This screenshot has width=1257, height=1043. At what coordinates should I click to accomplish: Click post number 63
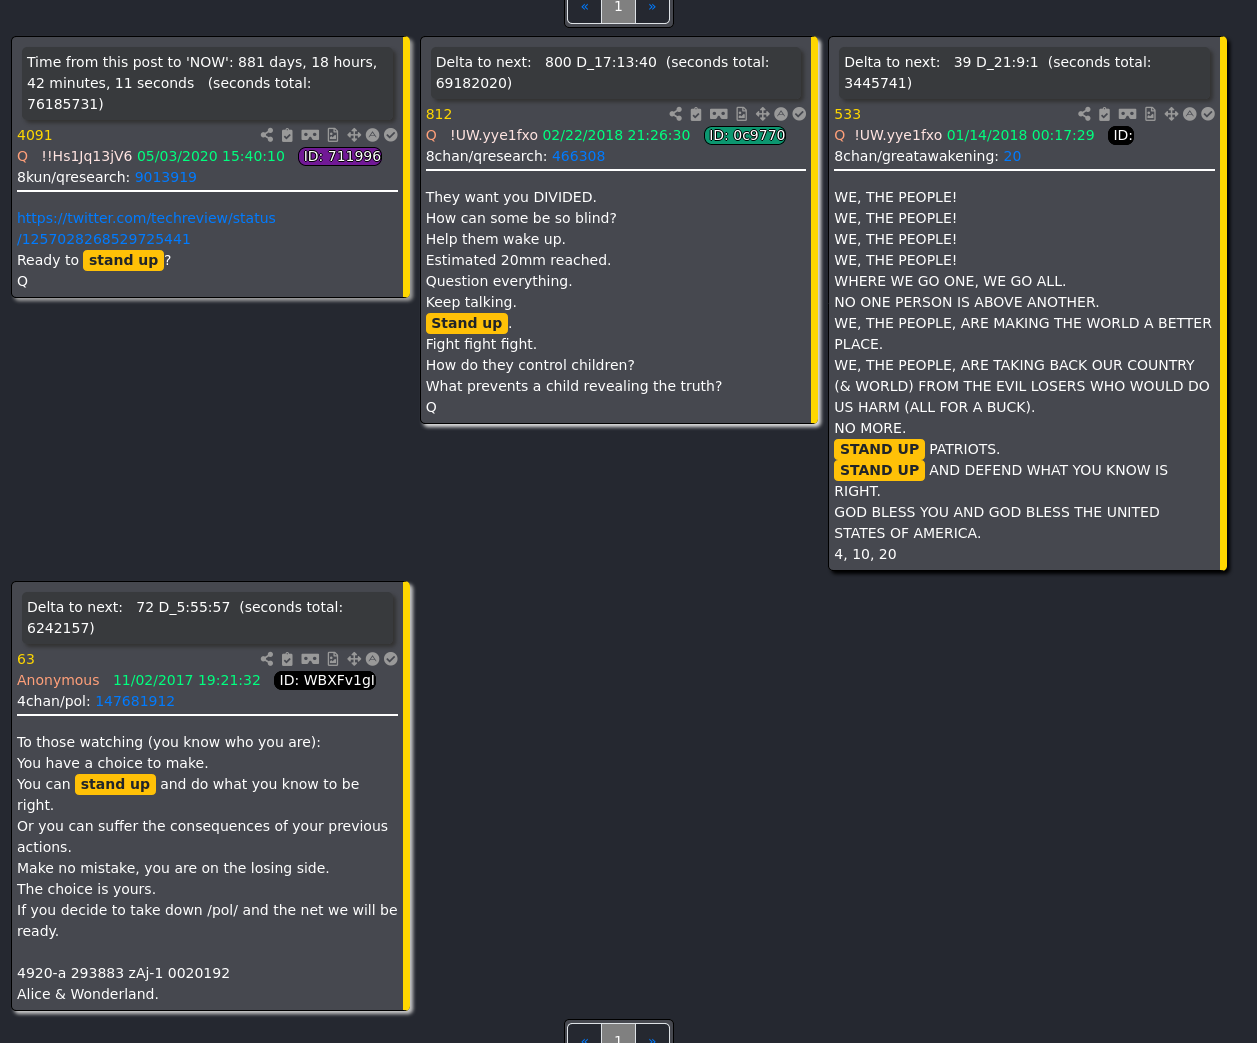tap(26, 659)
